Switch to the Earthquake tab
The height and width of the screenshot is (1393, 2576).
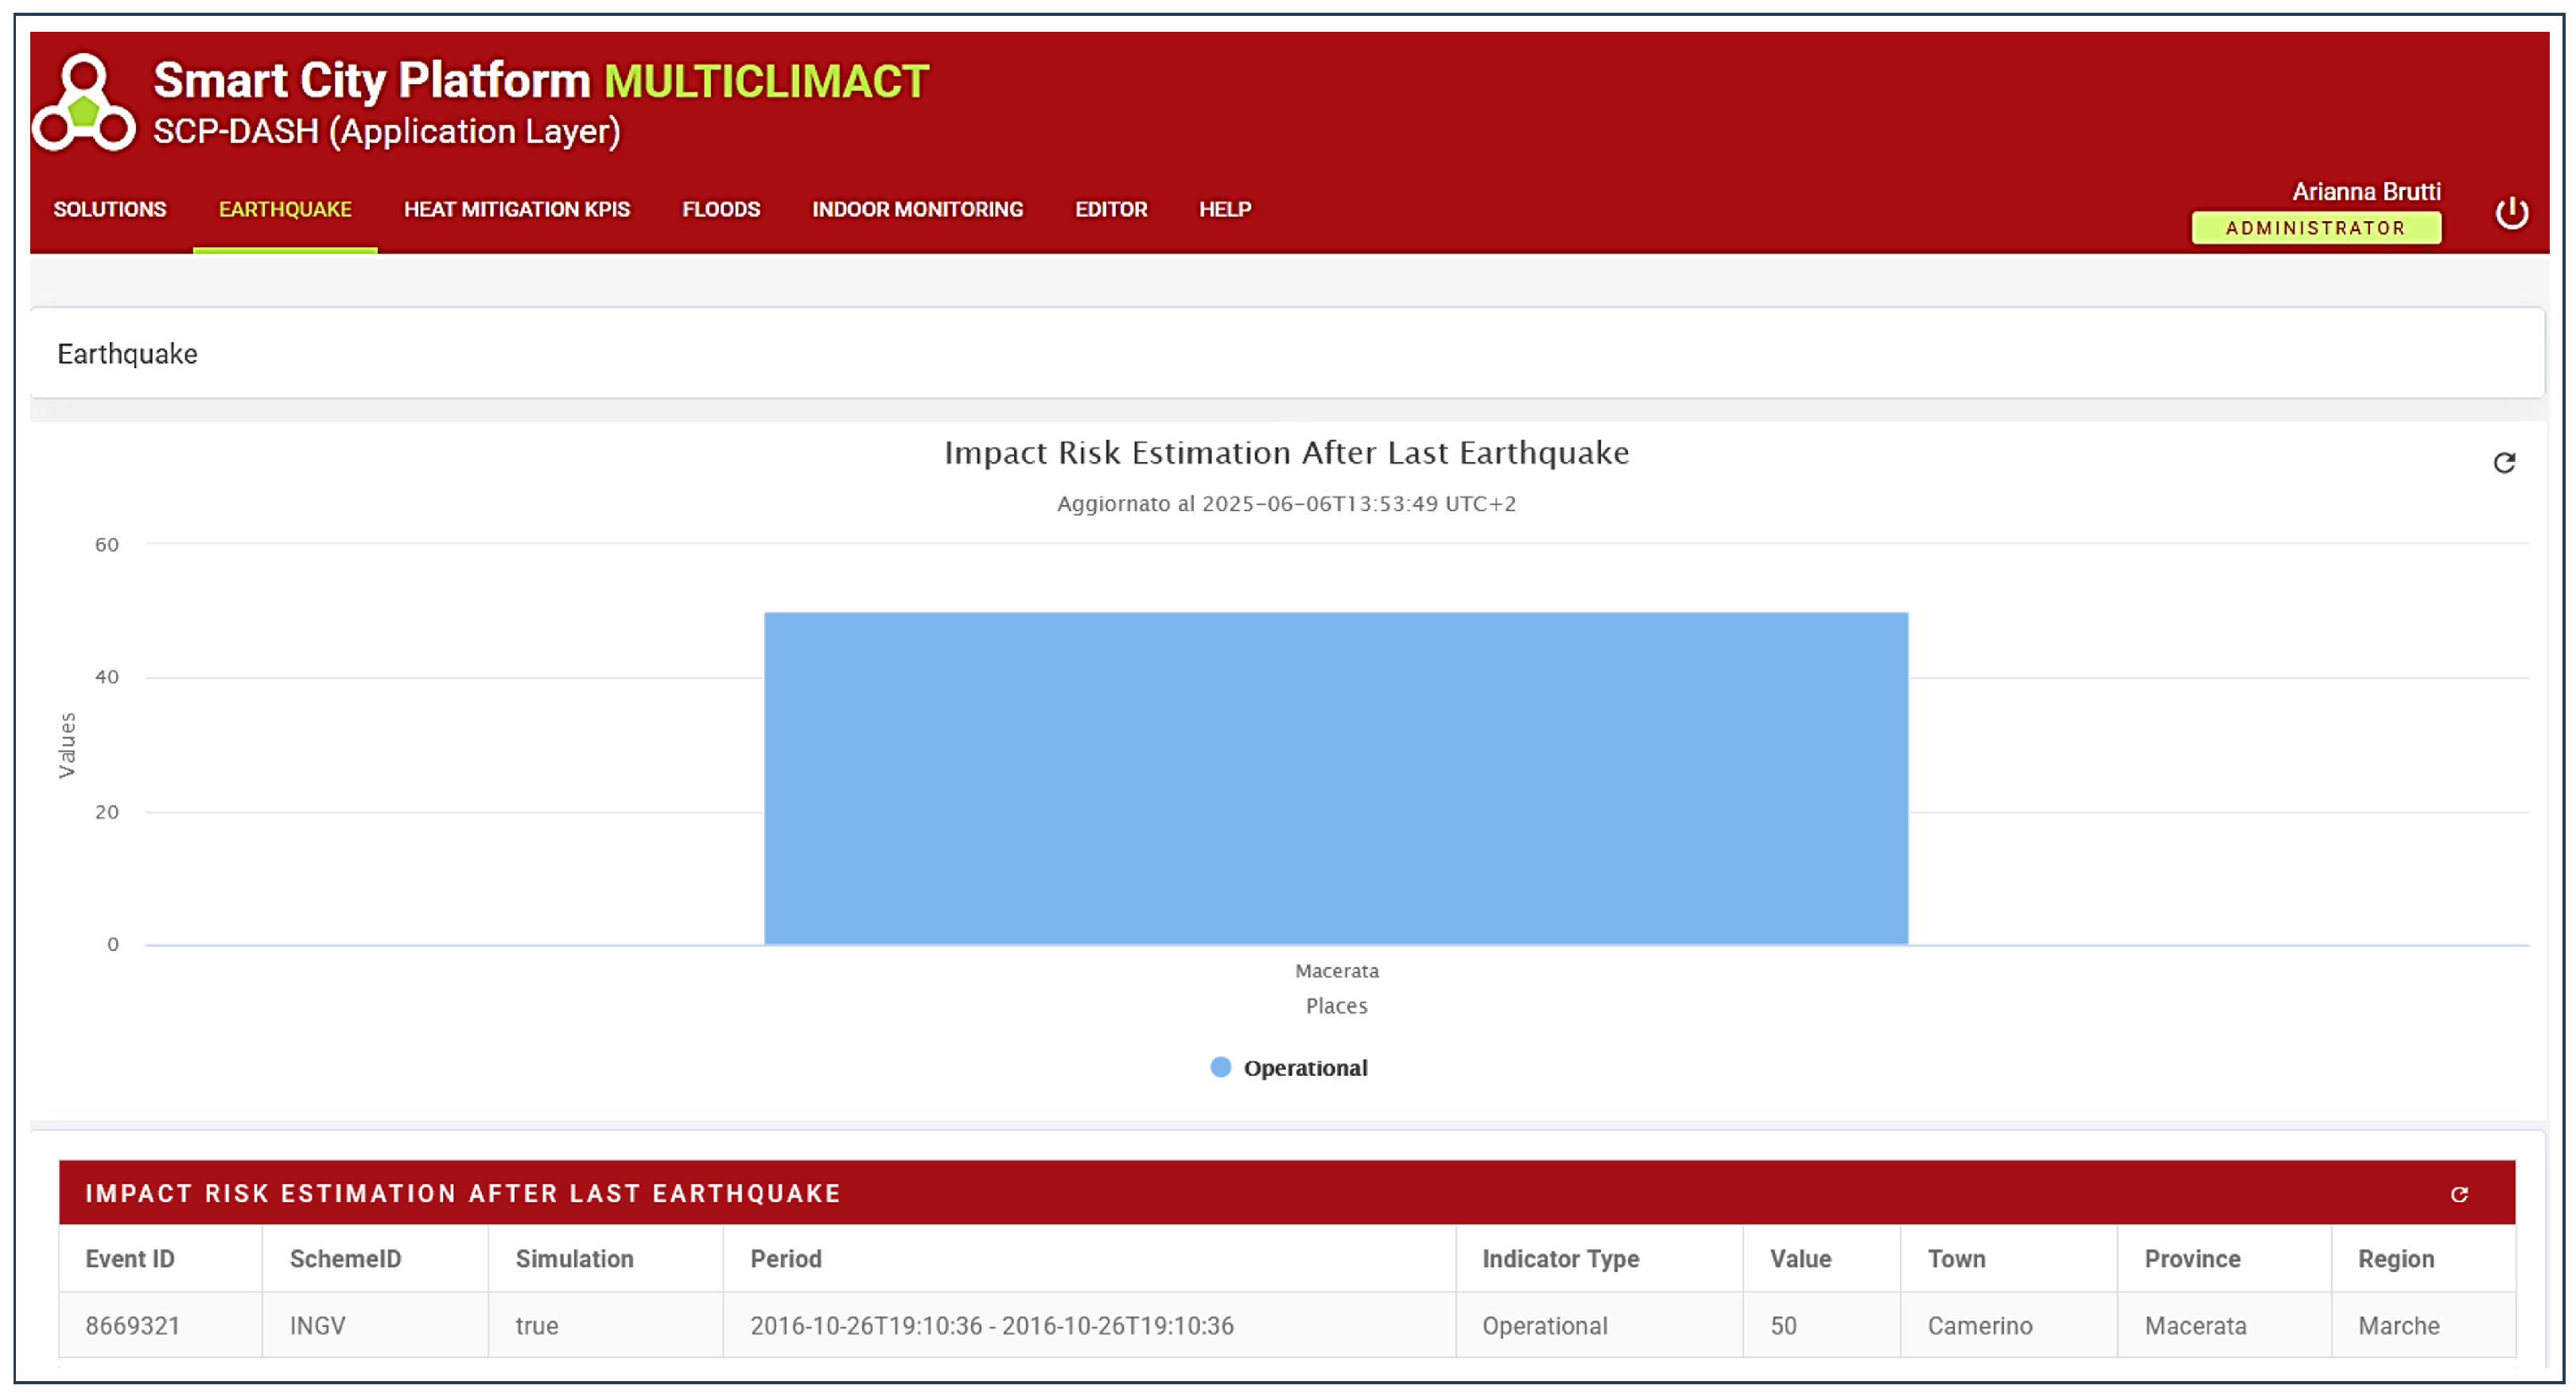[x=285, y=210]
